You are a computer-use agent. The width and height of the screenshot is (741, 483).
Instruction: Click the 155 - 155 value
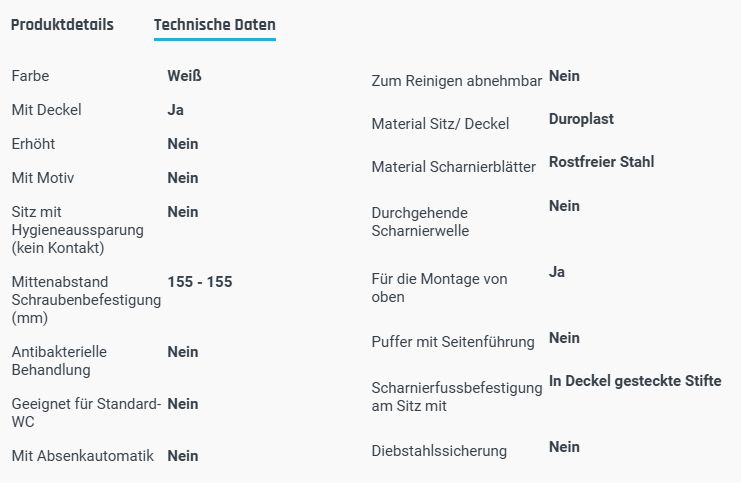[x=200, y=282]
